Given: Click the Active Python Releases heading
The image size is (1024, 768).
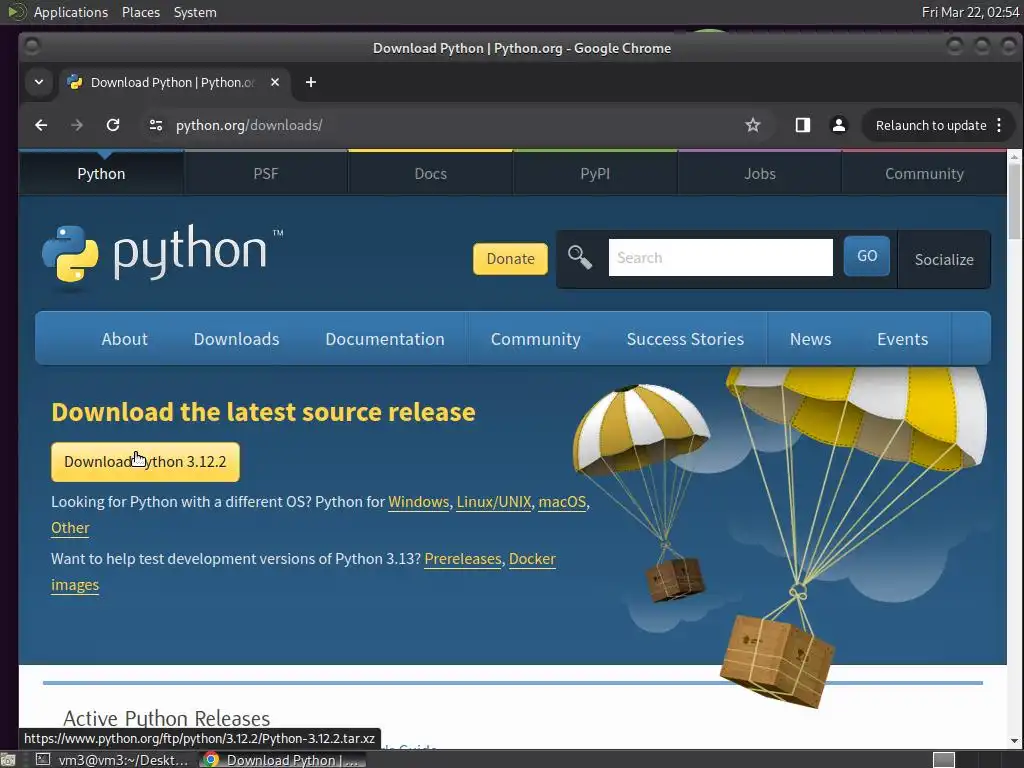Looking at the screenshot, I should click(167, 718).
